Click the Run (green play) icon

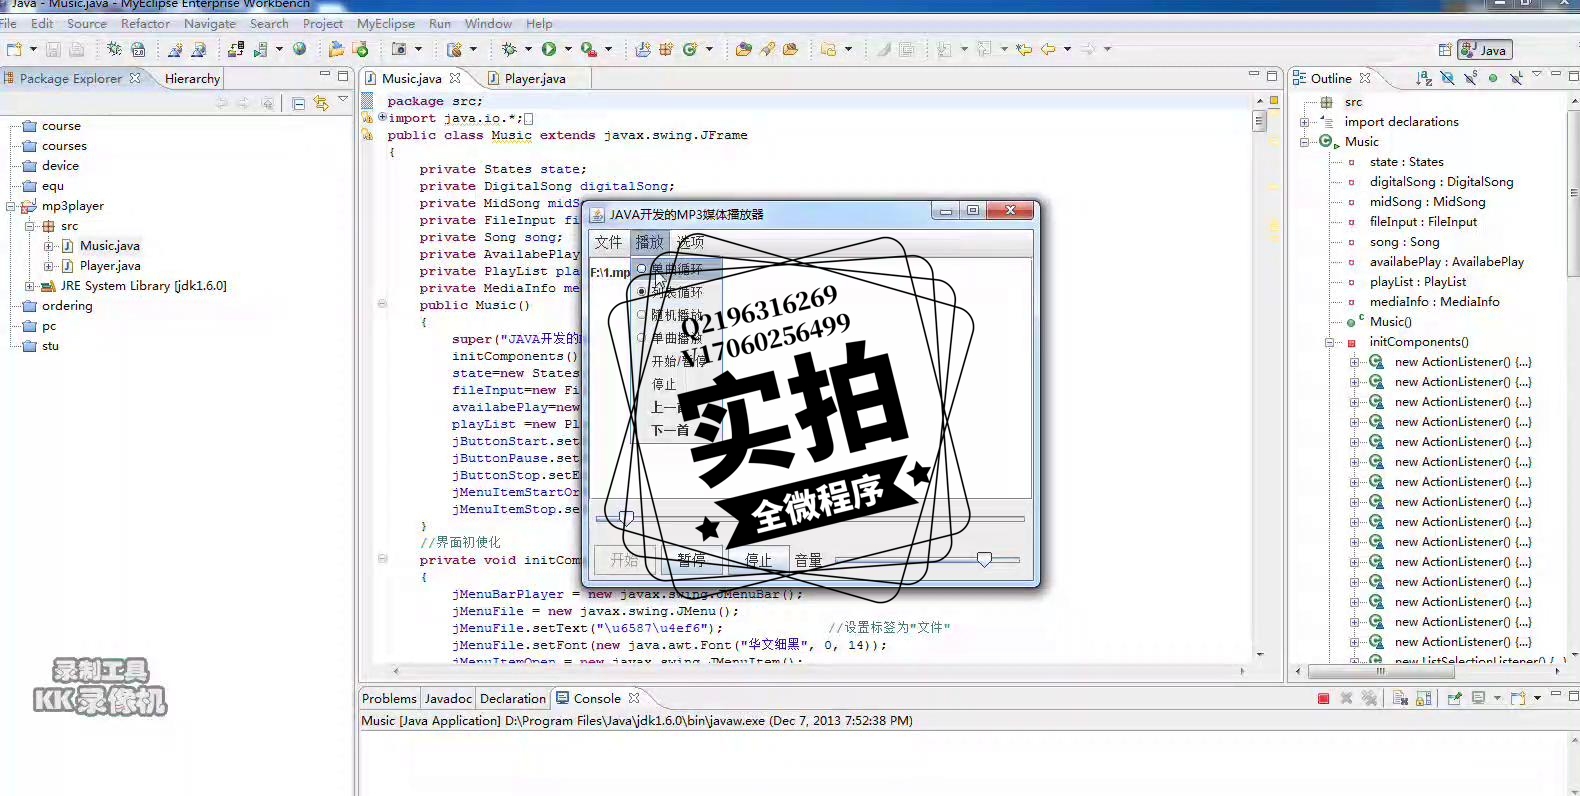point(549,49)
